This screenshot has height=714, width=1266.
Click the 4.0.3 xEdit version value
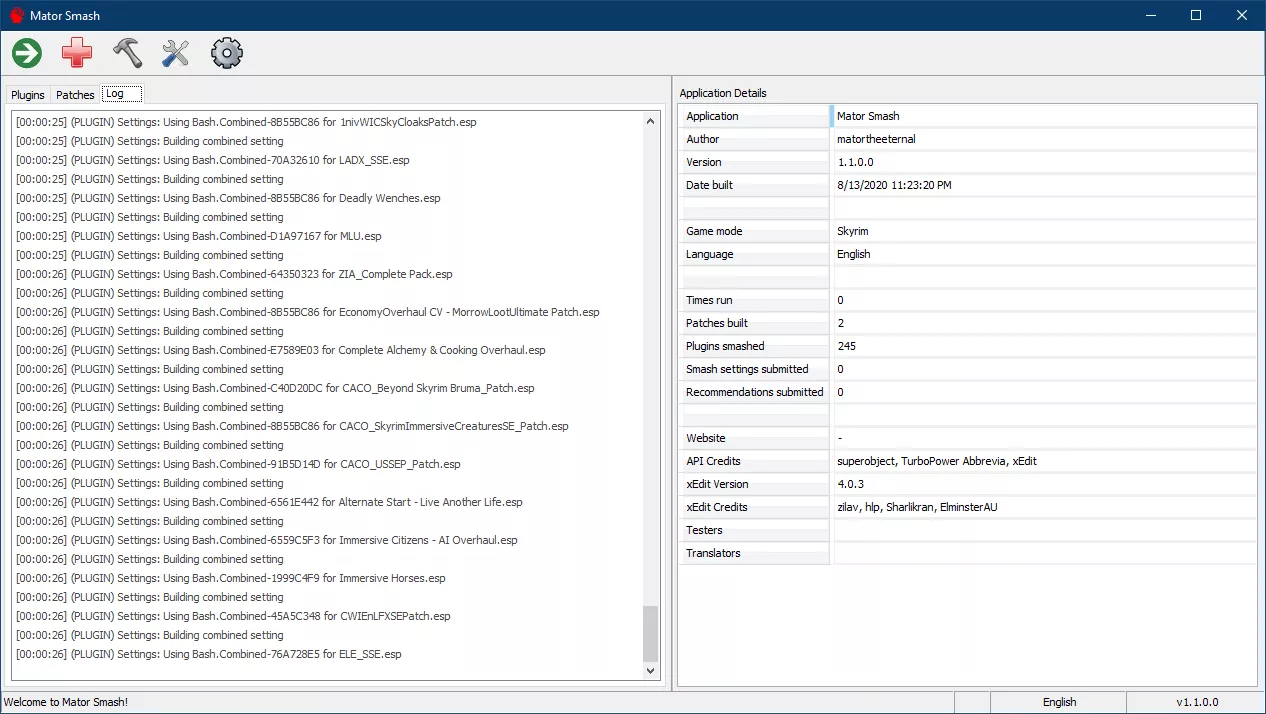(x=850, y=484)
